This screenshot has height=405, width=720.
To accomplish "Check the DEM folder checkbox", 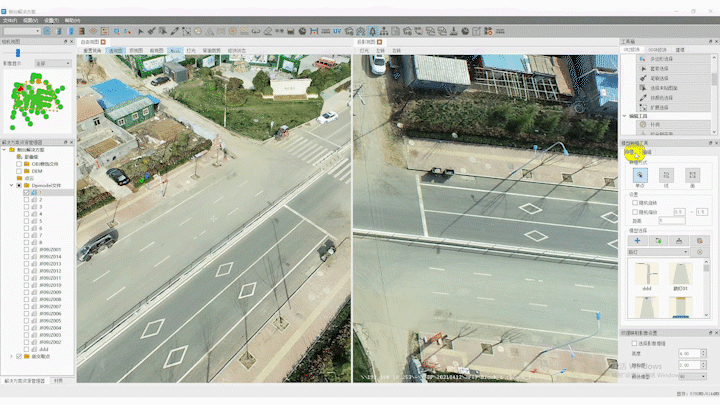I will 19,171.
